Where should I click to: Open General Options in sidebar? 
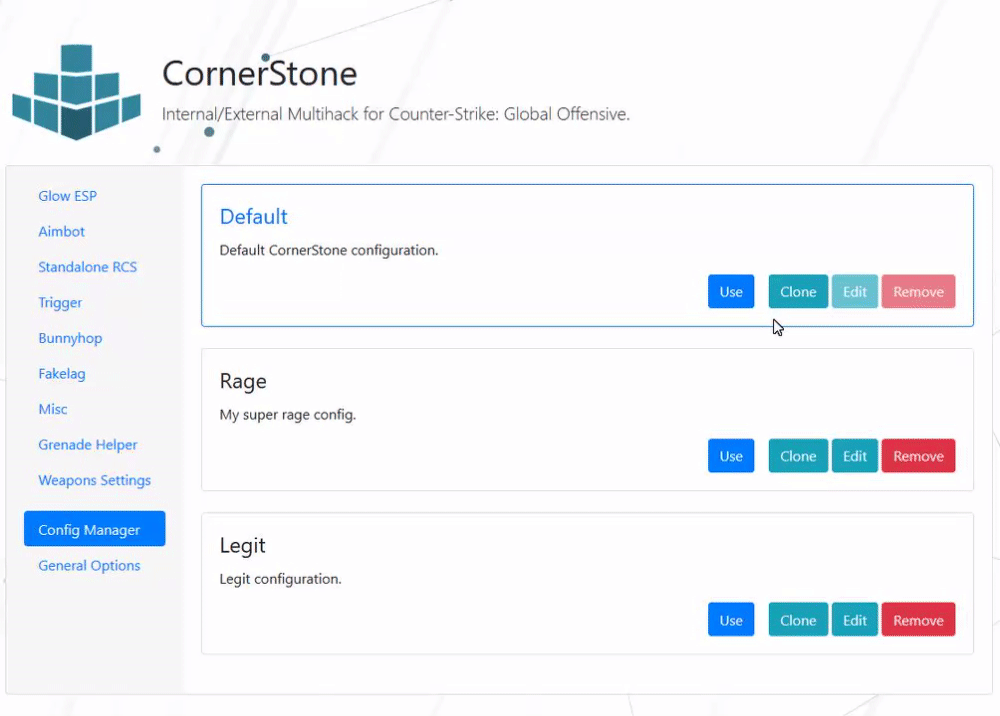tap(89, 566)
